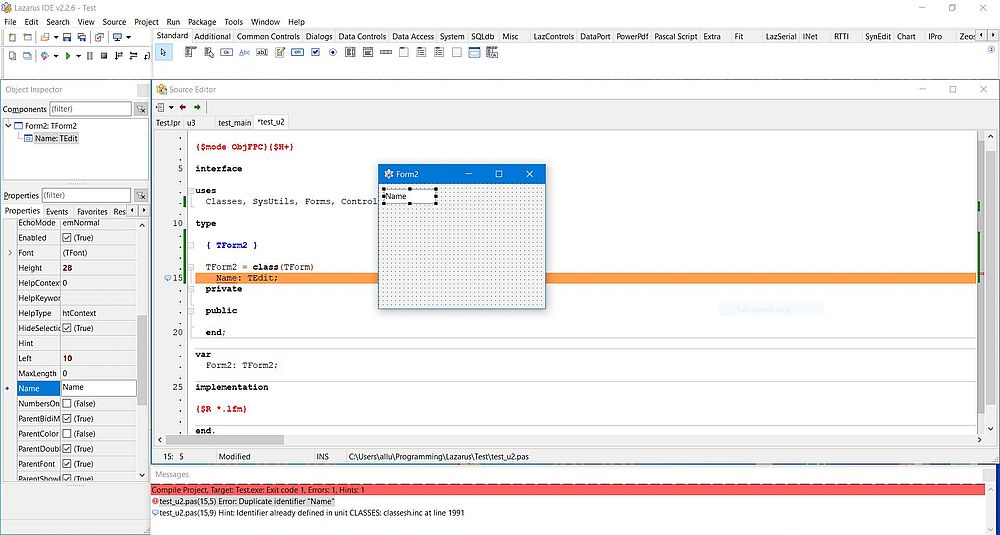This screenshot has height=535, width=1000.
Task: Open the dropdown beside the Run play icon
Action: coord(78,56)
